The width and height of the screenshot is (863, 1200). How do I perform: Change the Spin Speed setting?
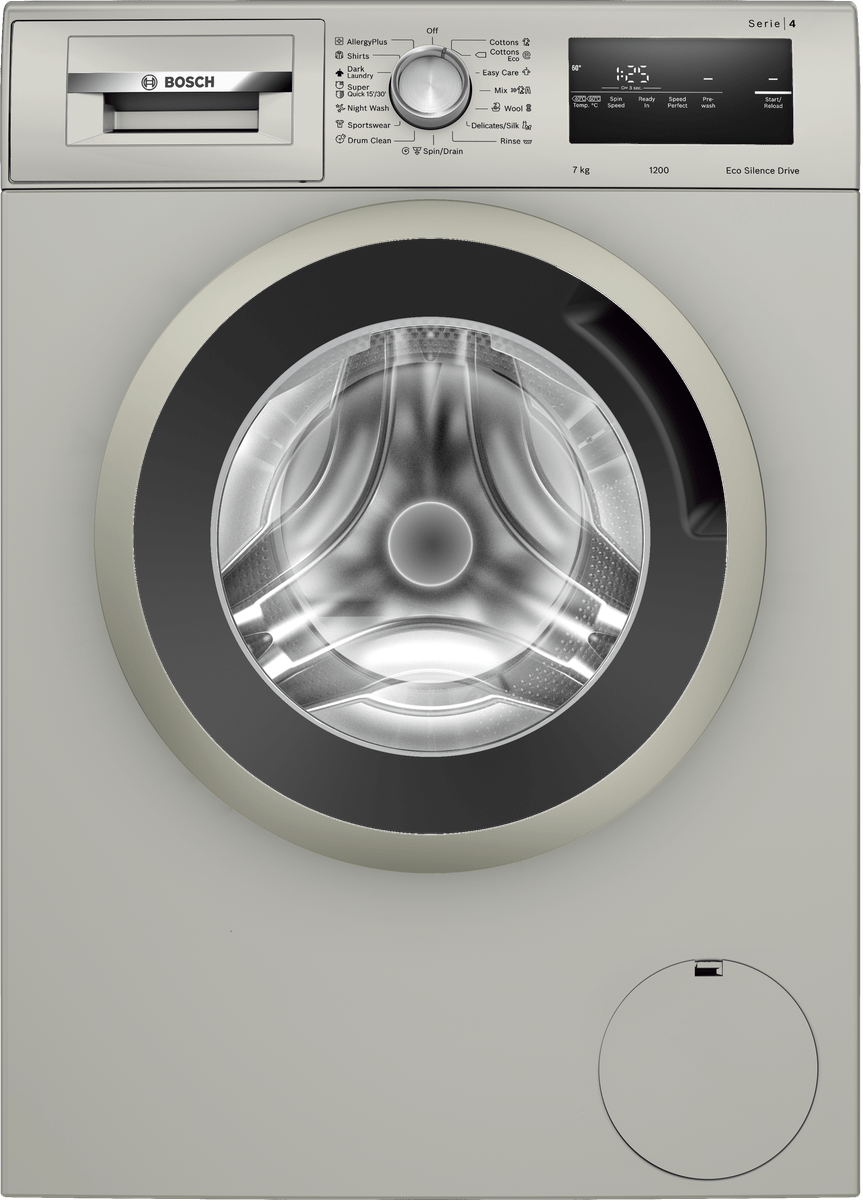point(616,102)
